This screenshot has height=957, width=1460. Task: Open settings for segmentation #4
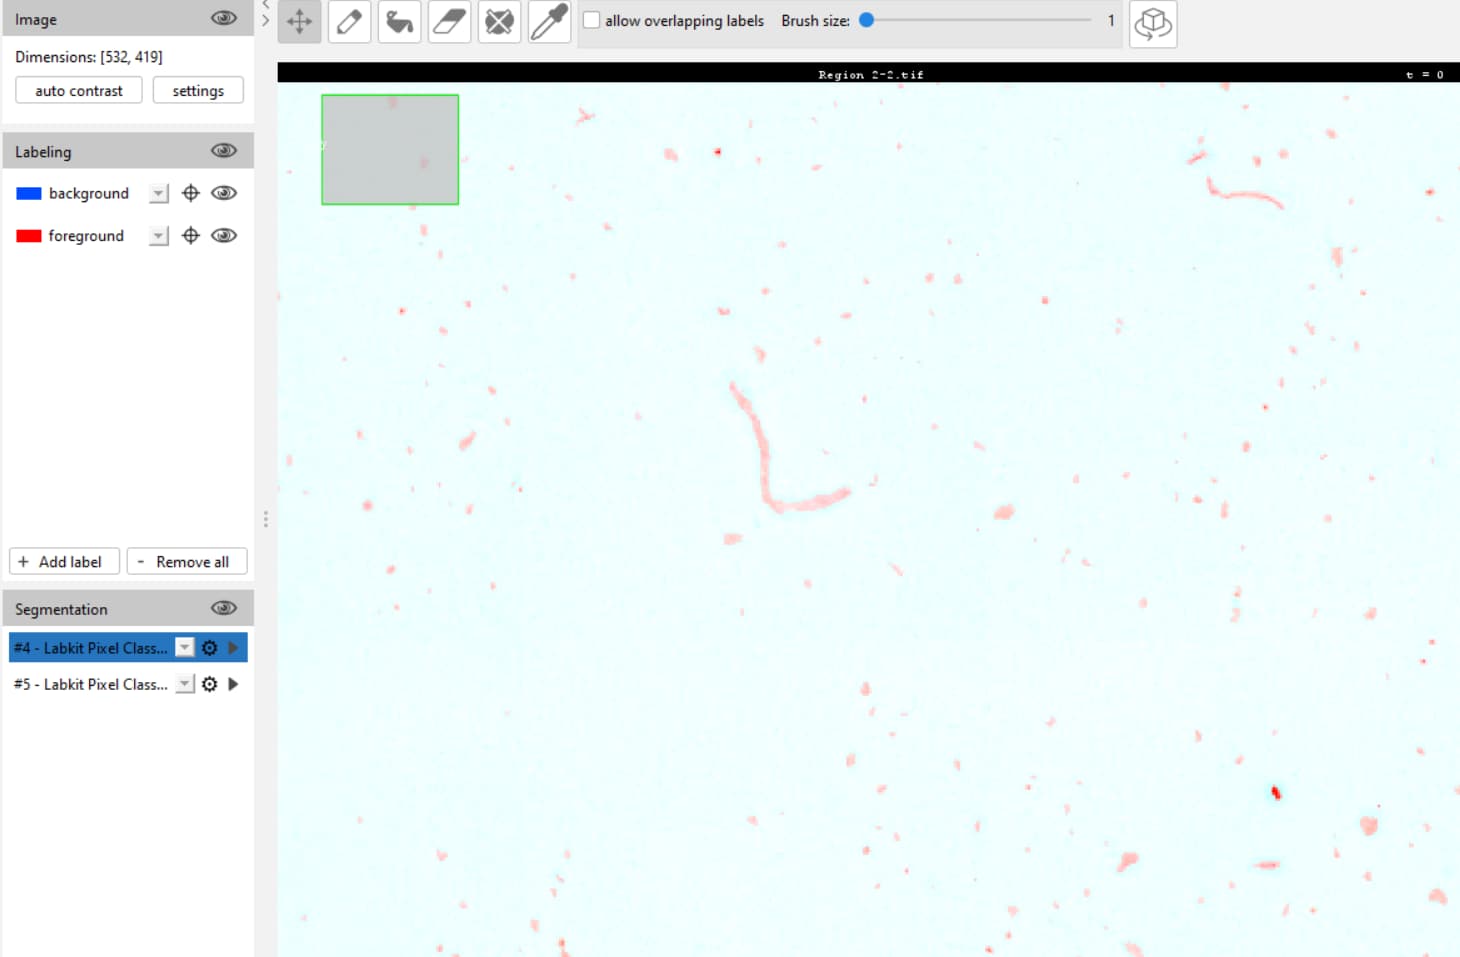(209, 647)
